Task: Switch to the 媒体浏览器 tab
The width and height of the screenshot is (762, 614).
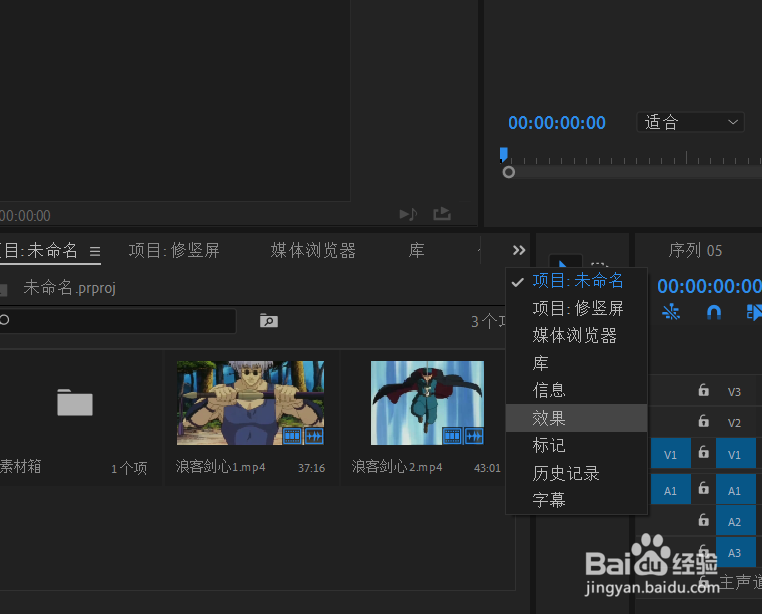Action: pyautogui.click(x=313, y=250)
